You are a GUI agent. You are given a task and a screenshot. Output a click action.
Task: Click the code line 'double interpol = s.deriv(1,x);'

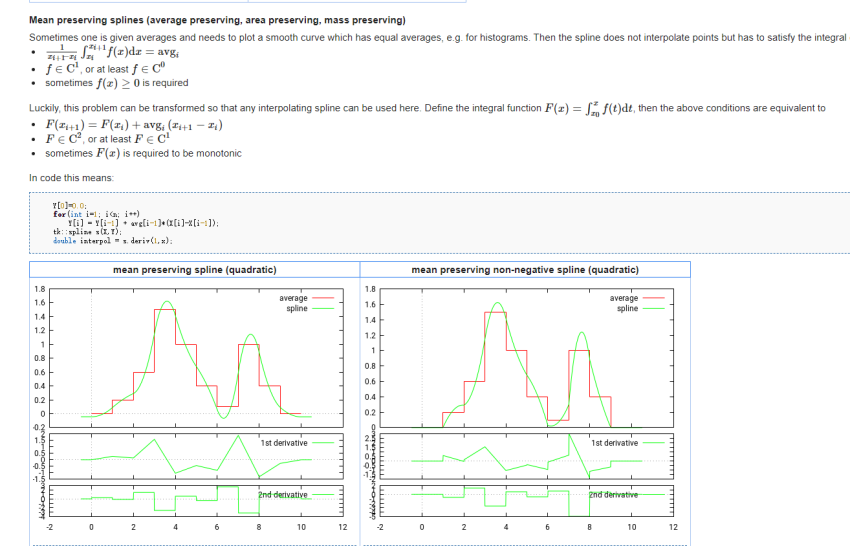pyautogui.click(x=113, y=241)
